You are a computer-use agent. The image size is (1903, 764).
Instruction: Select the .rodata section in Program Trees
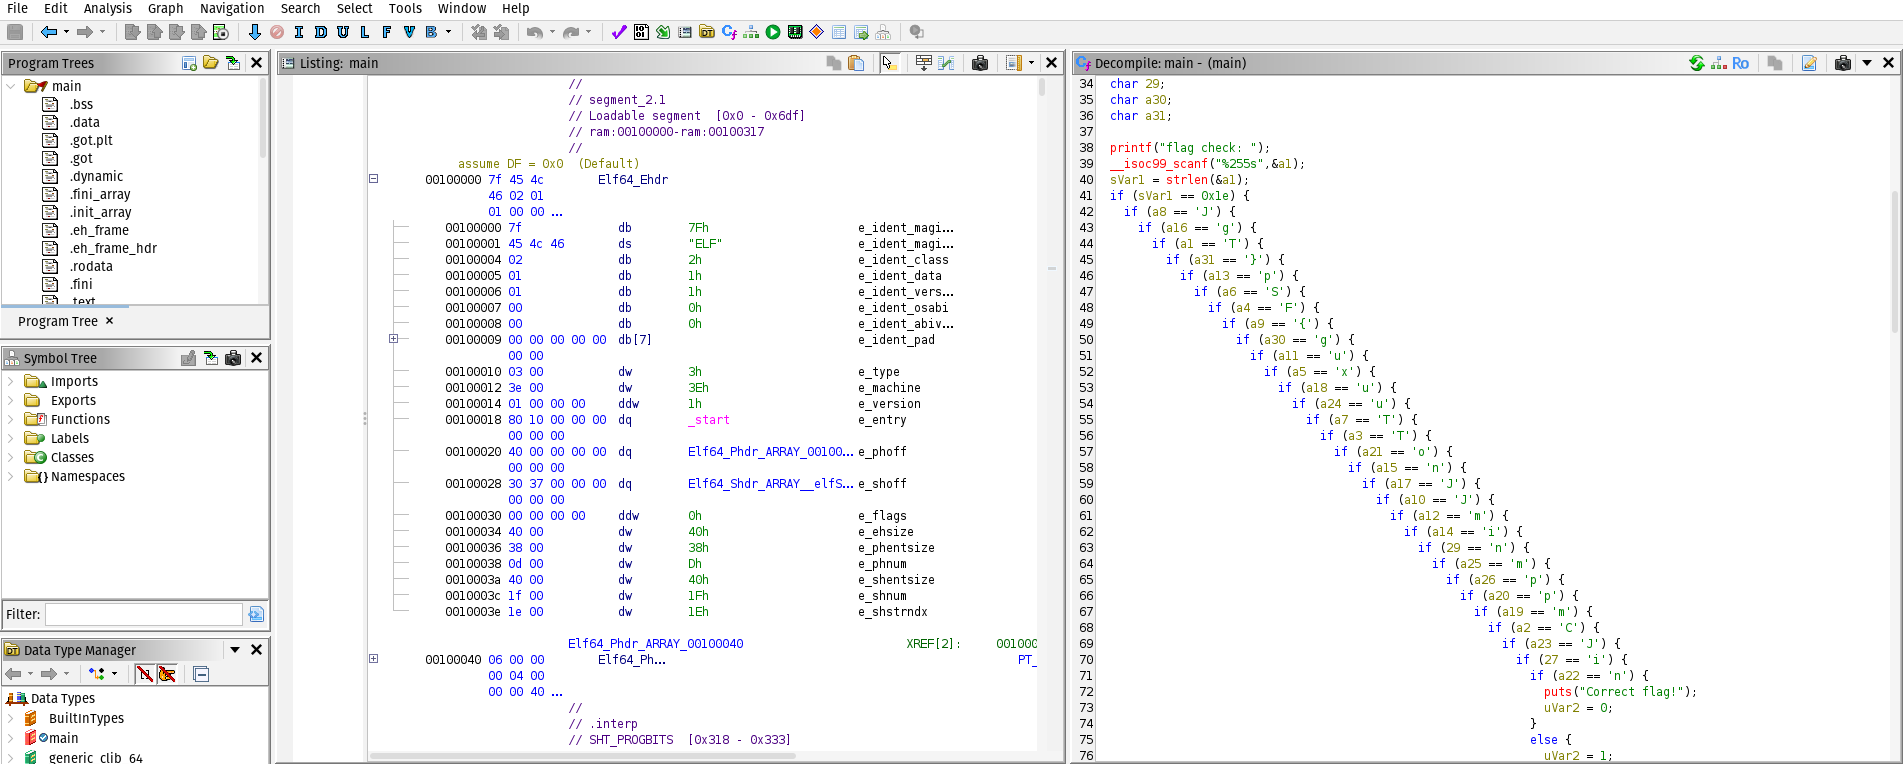coord(91,266)
